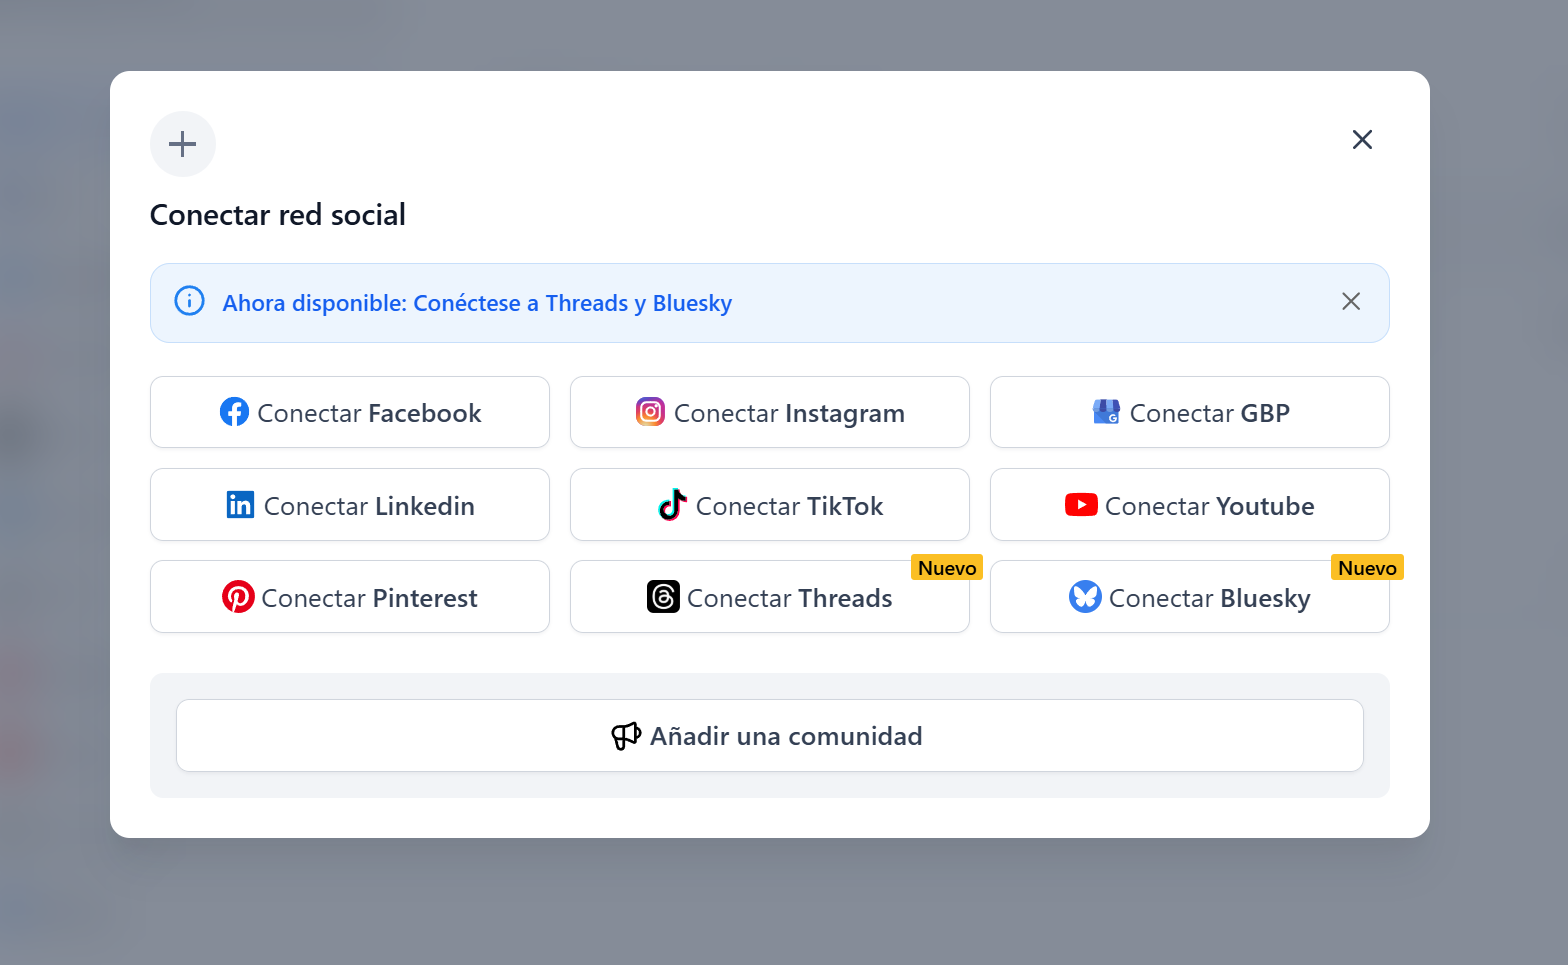This screenshot has width=1568, height=965.
Task: Click the Nuevo badge on Threads
Action: click(947, 568)
